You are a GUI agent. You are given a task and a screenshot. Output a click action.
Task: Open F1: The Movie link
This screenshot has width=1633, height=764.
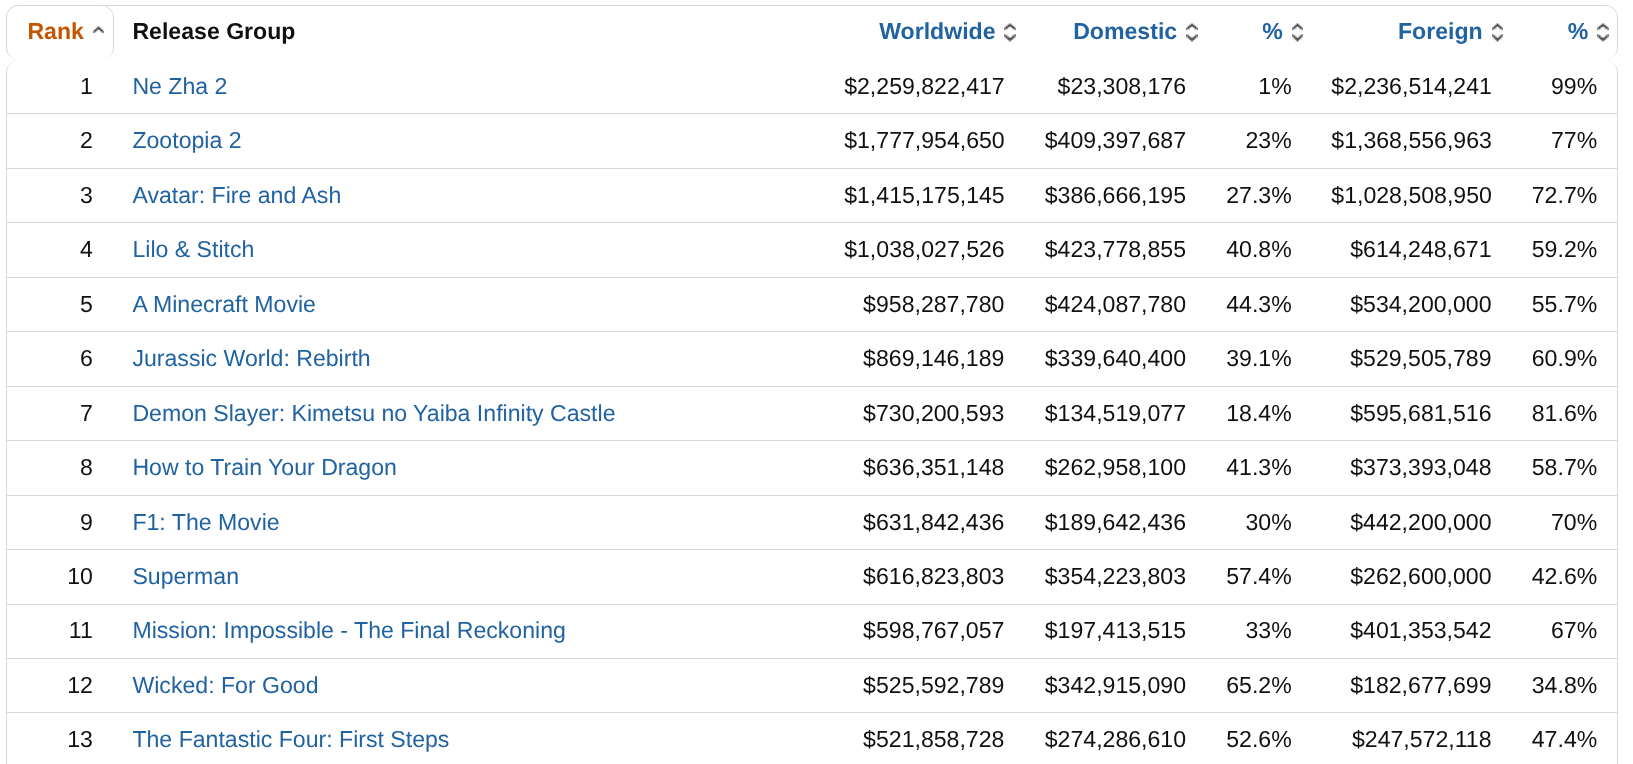[206, 523]
